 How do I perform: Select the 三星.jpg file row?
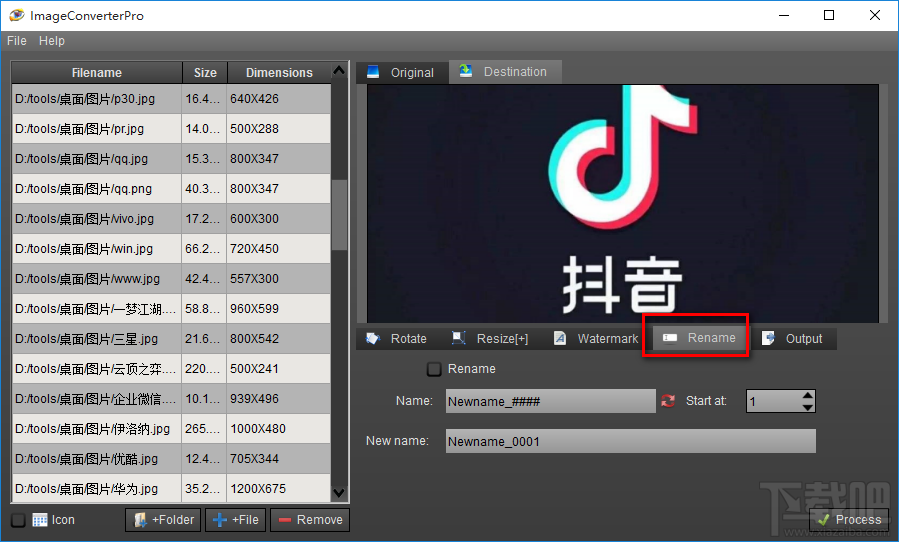(171, 338)
